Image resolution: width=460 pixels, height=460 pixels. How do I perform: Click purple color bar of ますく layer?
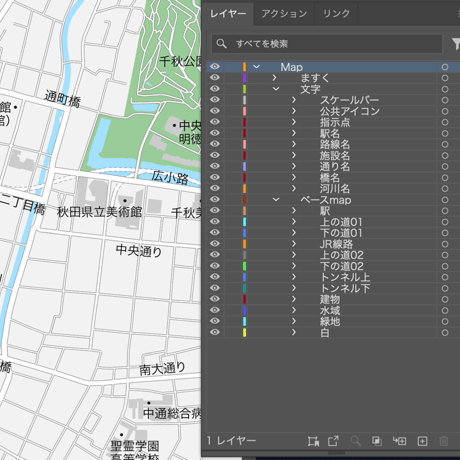pos(244,78)
